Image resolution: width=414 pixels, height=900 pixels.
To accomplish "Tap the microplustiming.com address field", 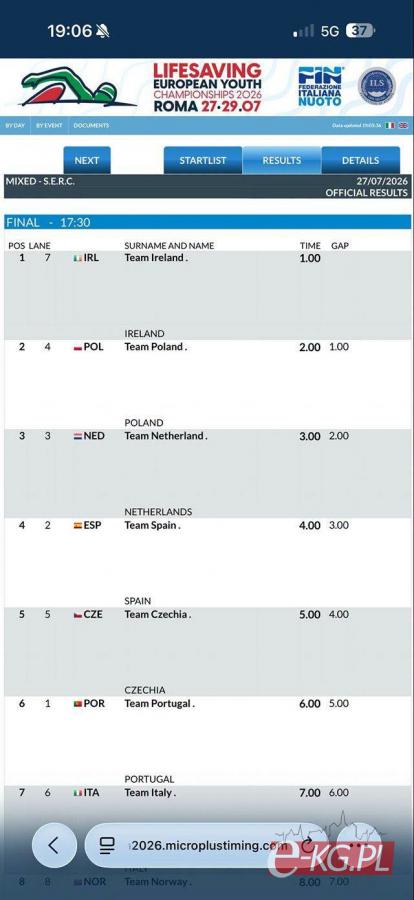I will pos(207,845).
